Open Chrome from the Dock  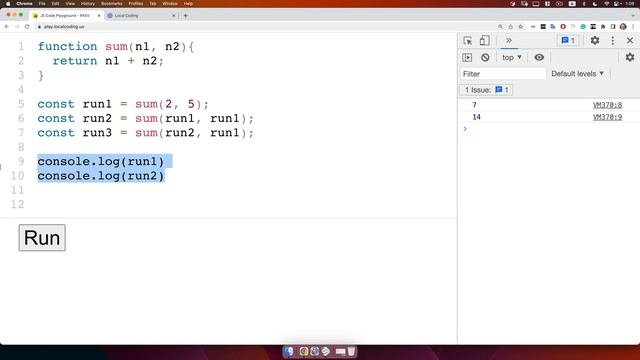pos(304,351)
